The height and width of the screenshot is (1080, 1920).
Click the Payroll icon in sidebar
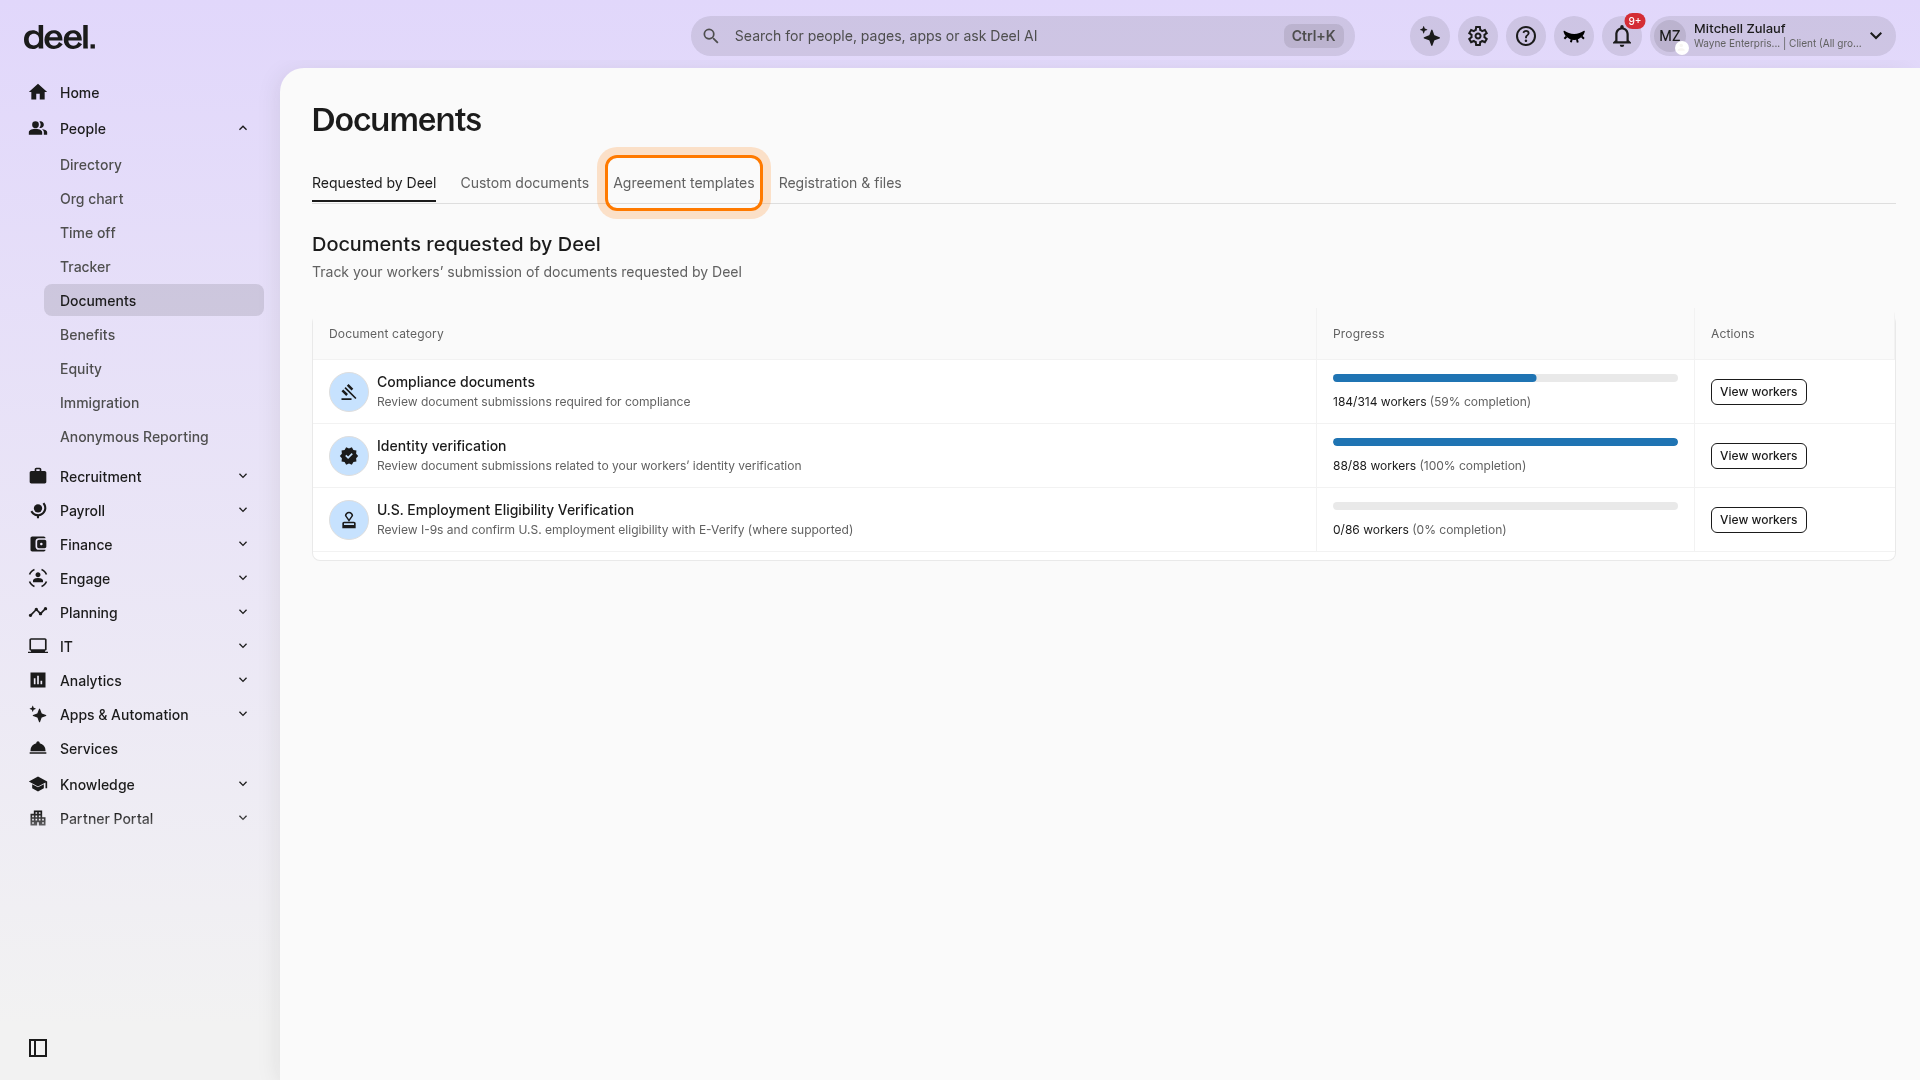38,510
